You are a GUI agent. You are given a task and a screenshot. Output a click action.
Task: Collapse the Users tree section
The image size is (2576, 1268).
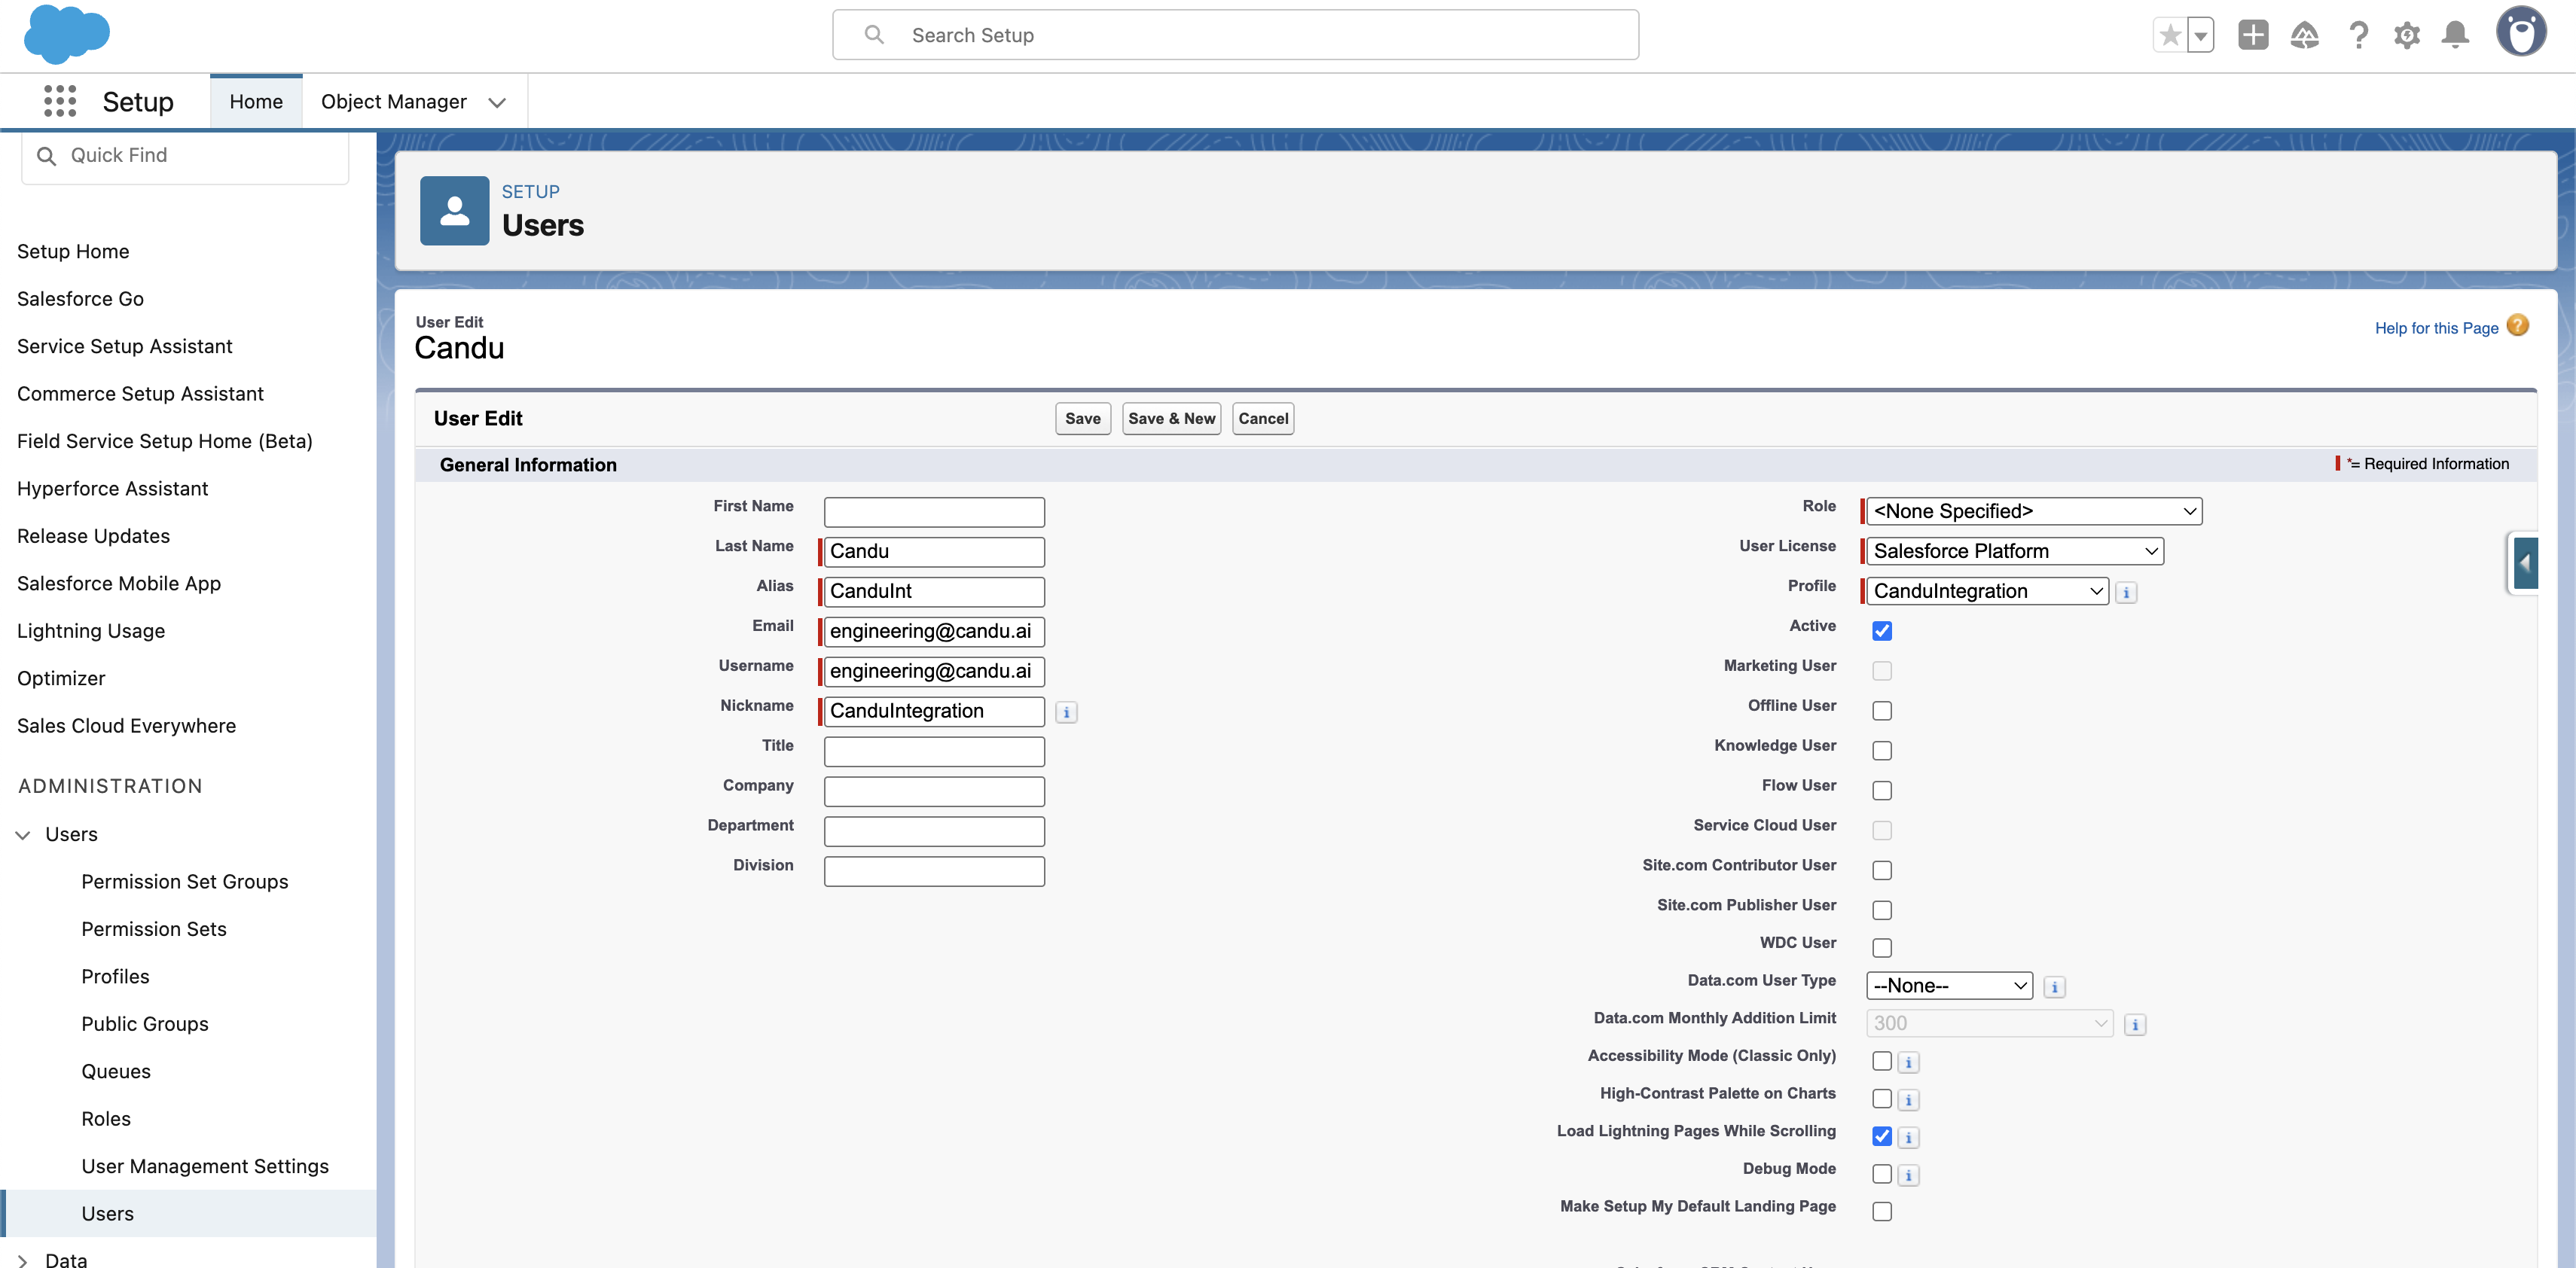click(23, 834)
